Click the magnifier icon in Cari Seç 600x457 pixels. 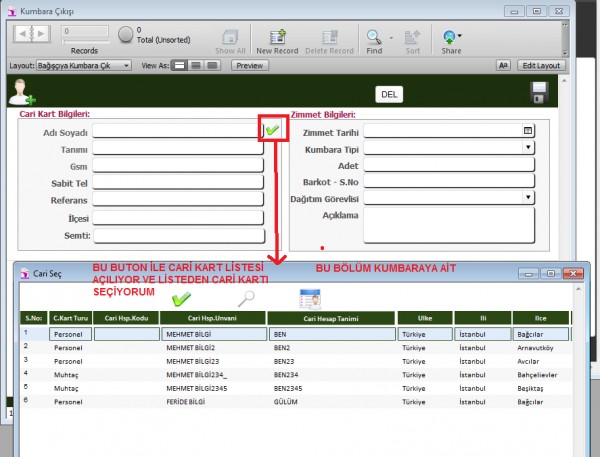tap(244, 298)
